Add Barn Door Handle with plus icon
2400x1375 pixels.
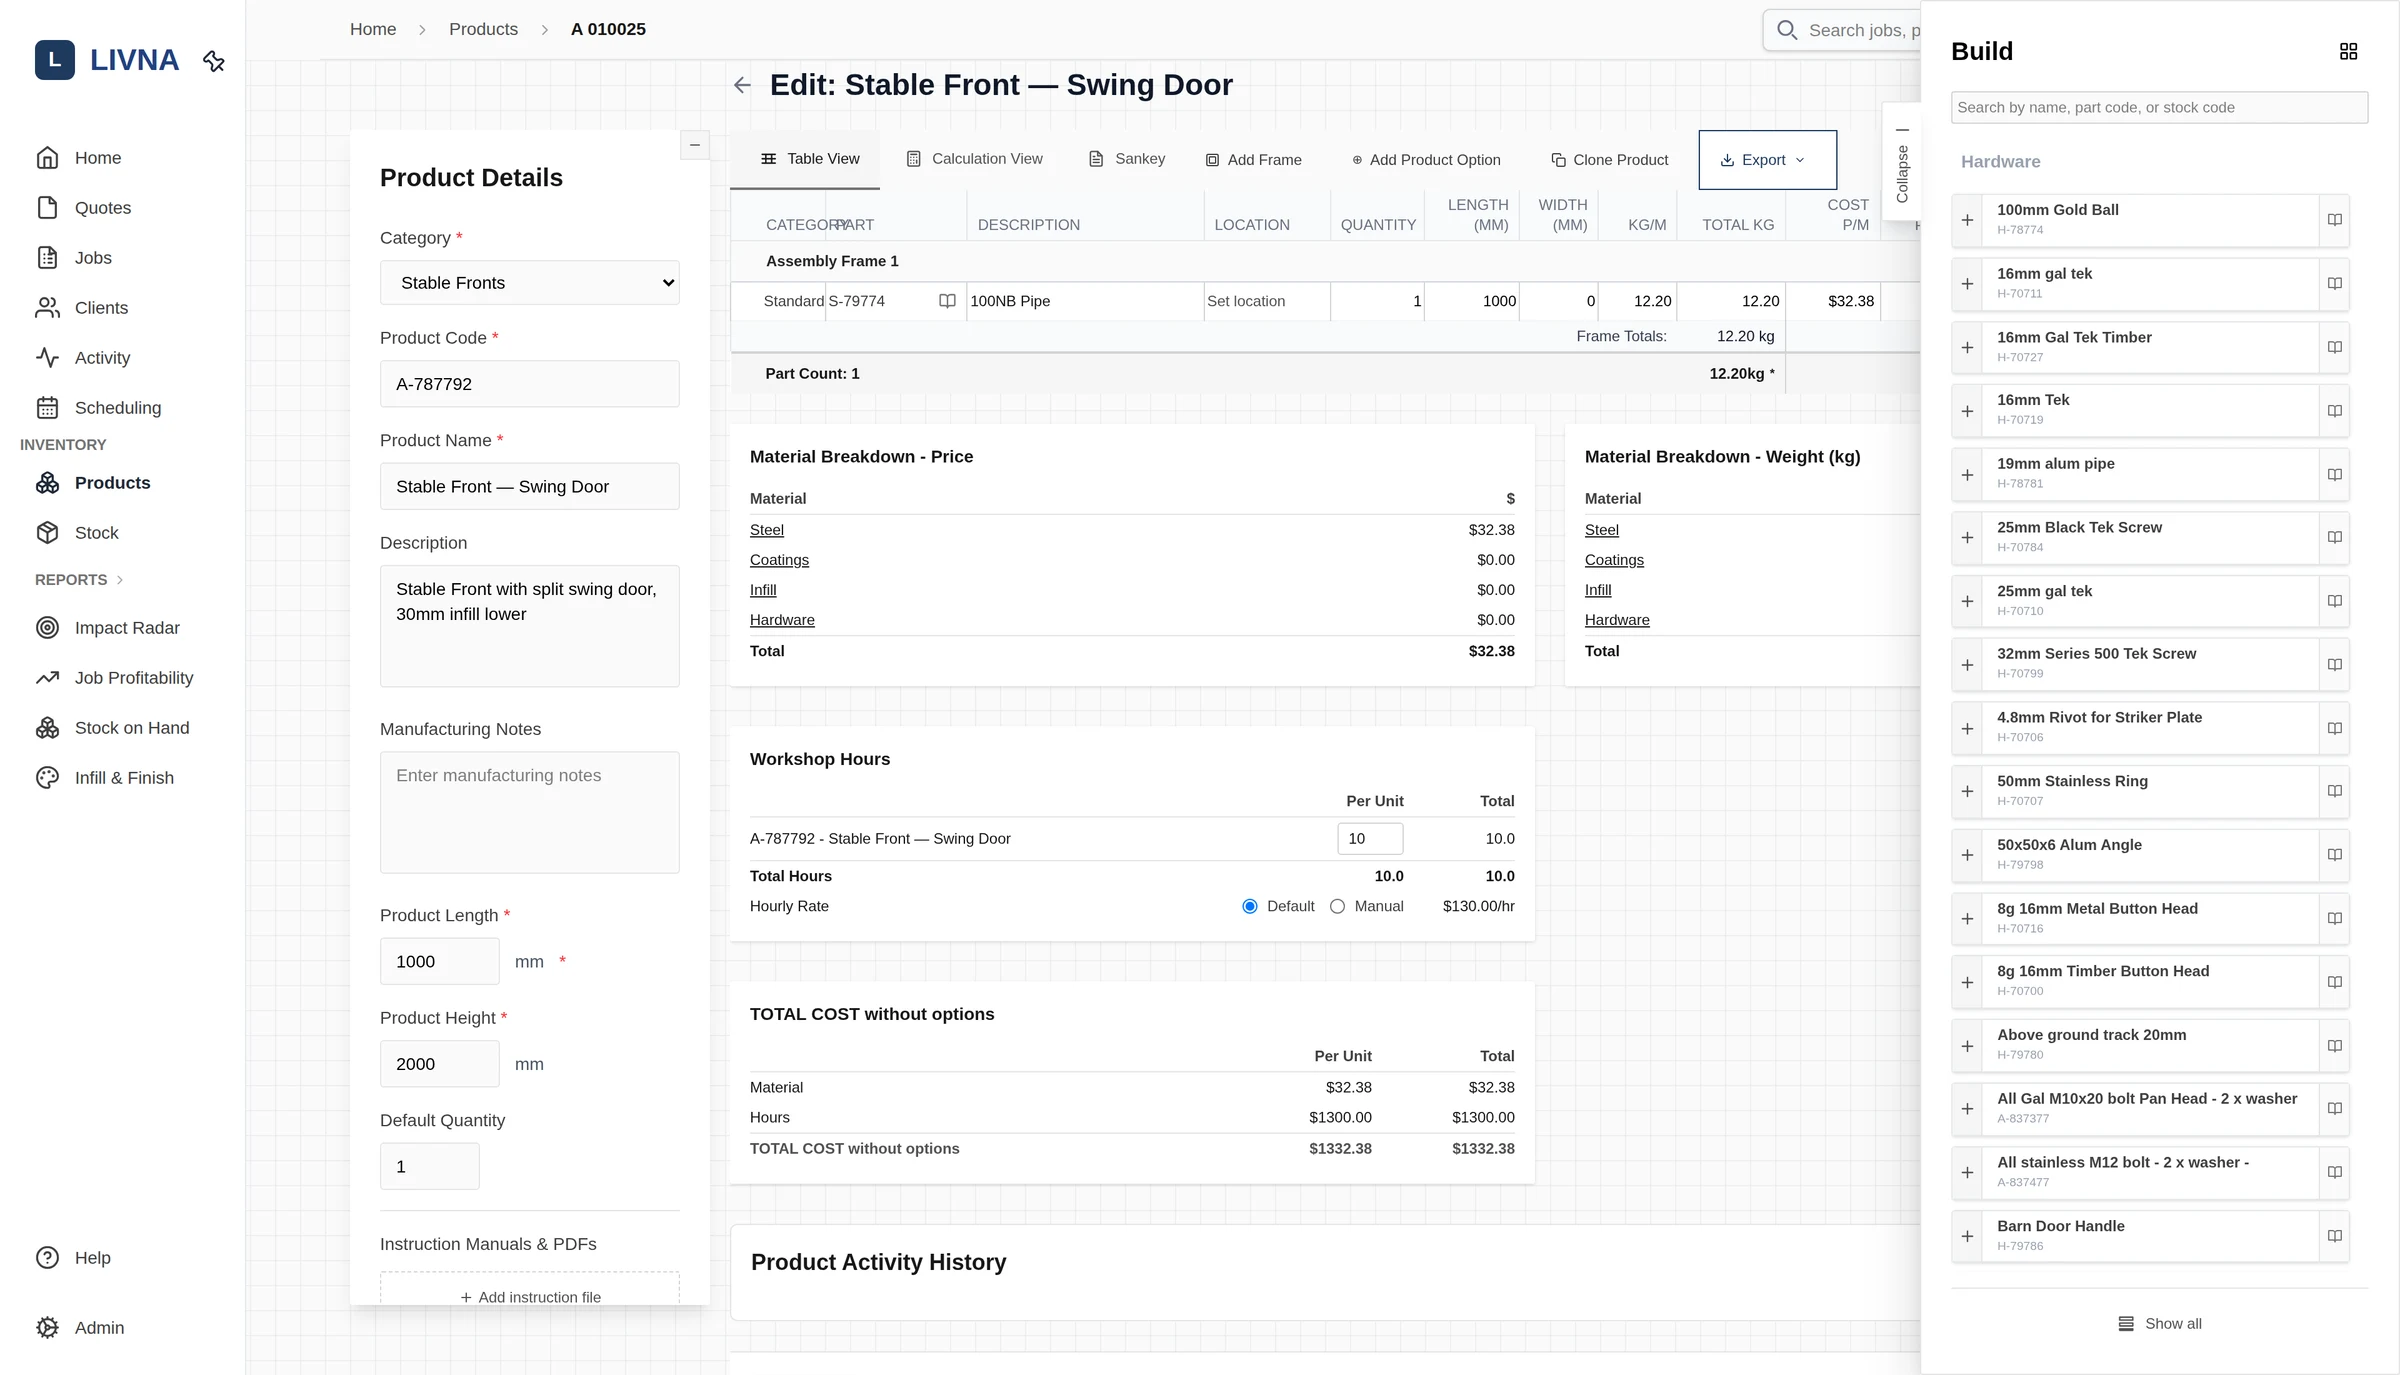(x=1967, y=1237)
